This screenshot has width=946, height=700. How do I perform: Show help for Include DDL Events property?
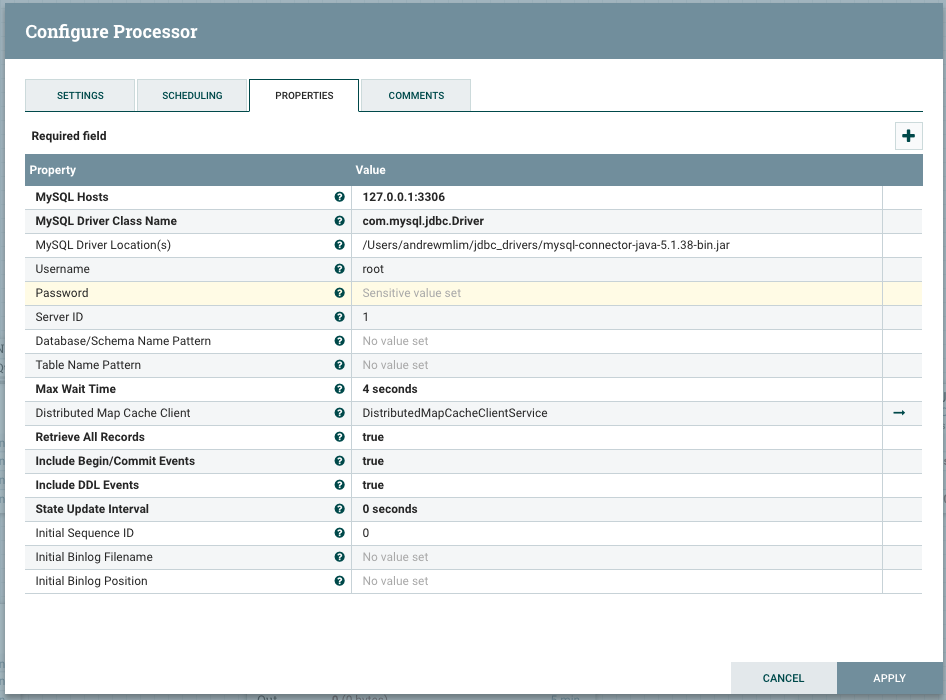click(339, 484)
